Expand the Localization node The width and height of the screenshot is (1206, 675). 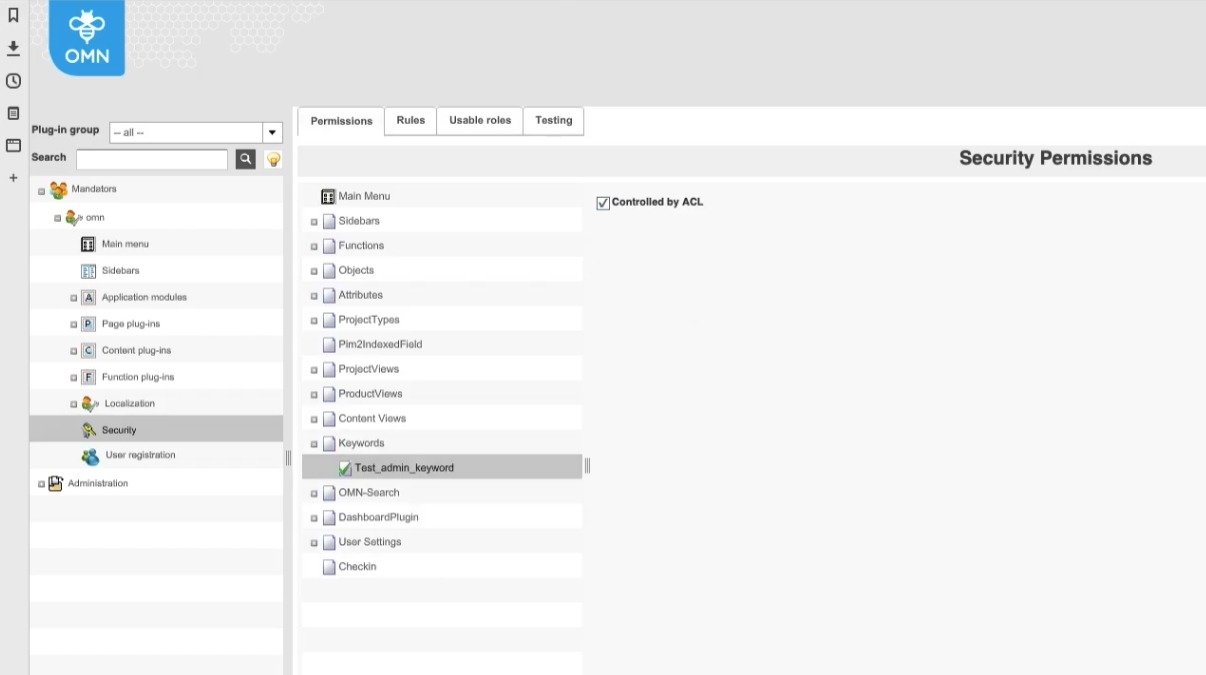tap(73, 404)
